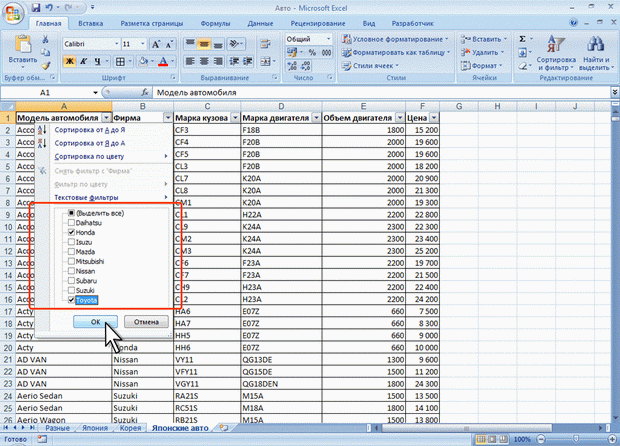Decrease font size with small A icon
The image size is (620, 446).
(169, 44)
